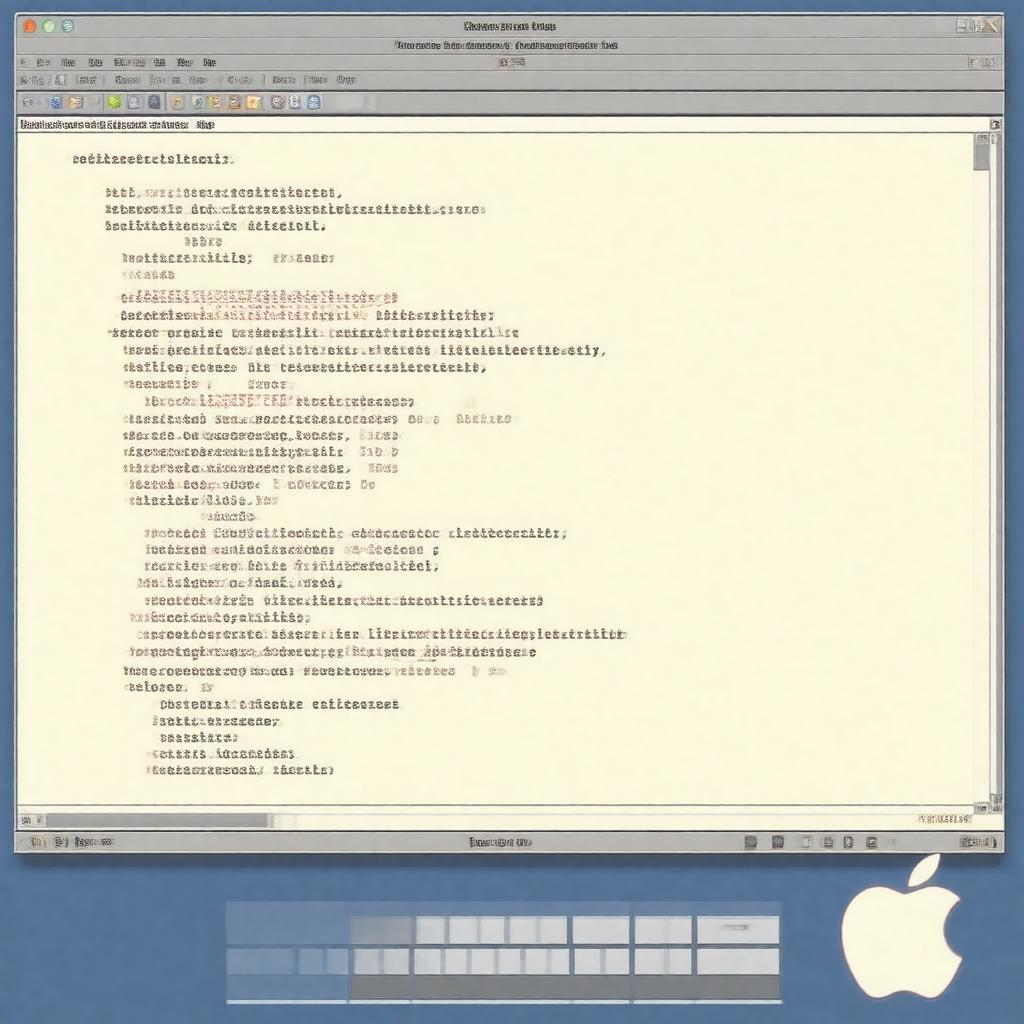This screenshot has height=1024, width=1024.
Task: Select the green syntax-check toolbar icon
Action: click(x=113, y=103)
